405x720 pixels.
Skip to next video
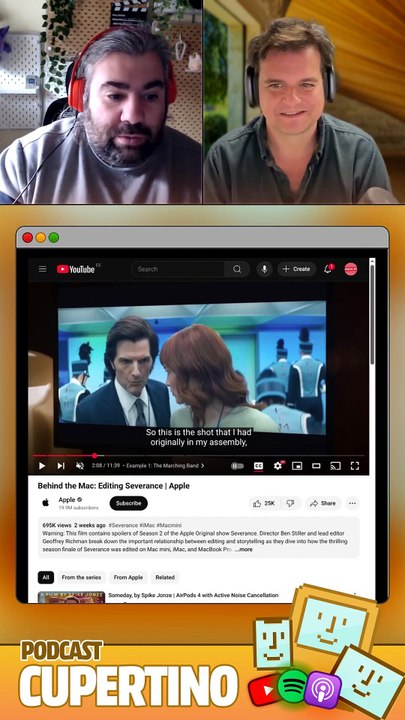61,466
